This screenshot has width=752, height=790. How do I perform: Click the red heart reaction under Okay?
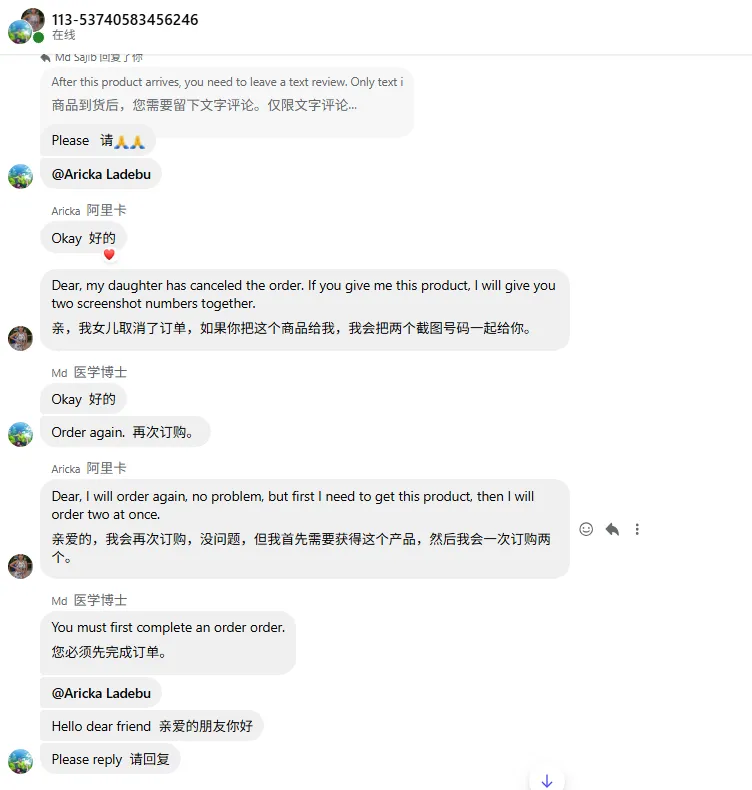[x=109, y=255]
